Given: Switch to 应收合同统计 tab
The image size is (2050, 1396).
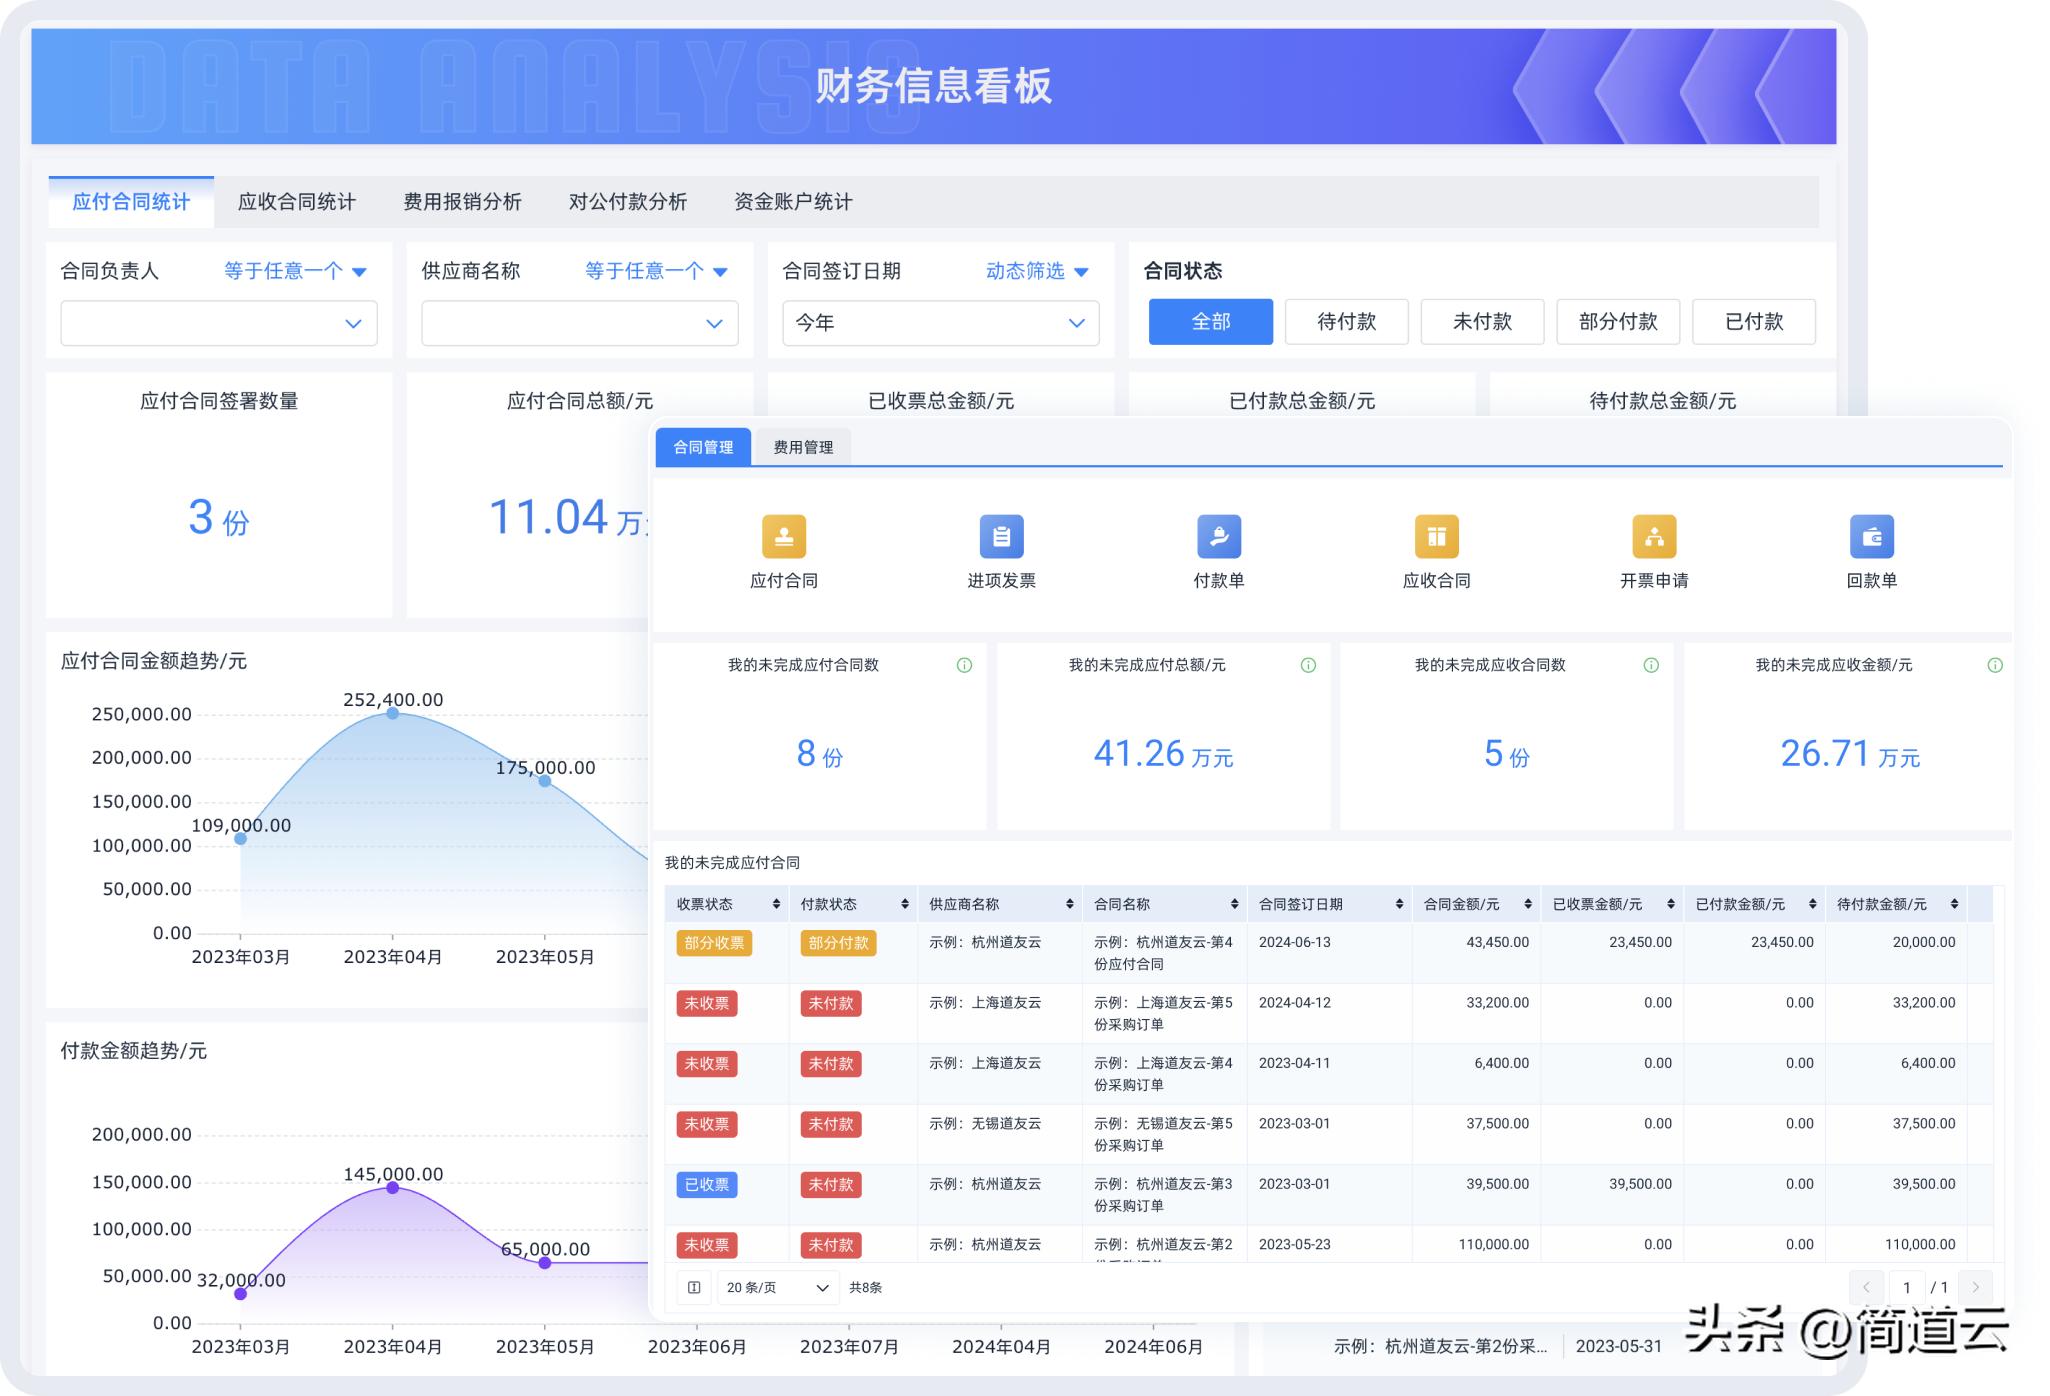Looking at the screenshot, I should [296, 202].
